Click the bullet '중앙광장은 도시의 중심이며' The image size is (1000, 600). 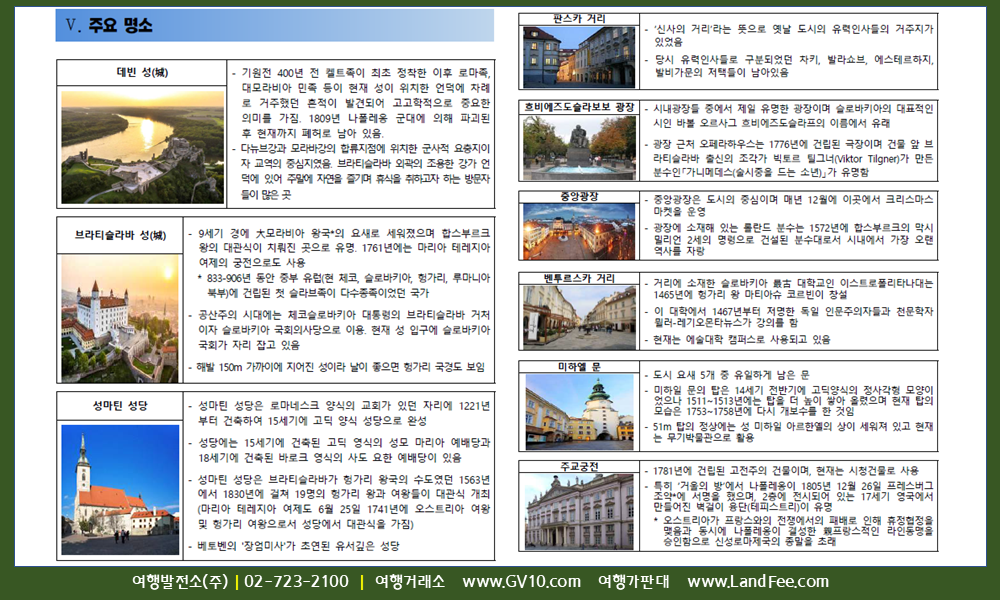tap(788, 205)
